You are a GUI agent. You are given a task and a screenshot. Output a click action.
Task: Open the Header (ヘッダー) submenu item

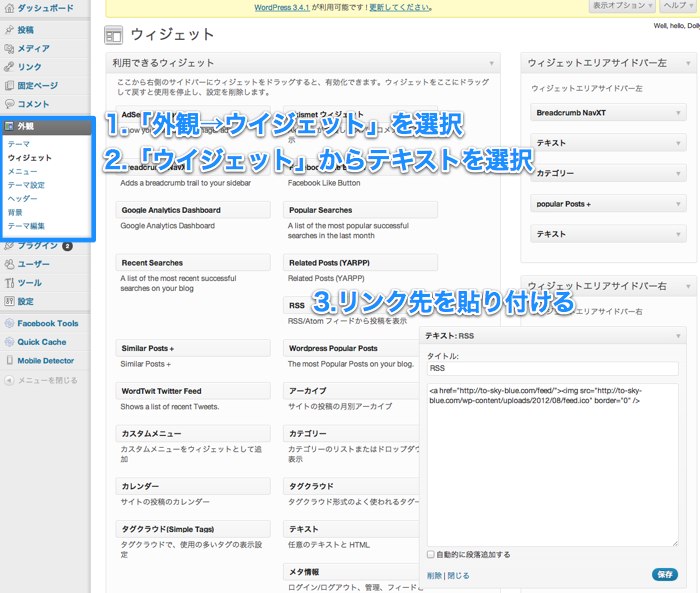(x=22, y=199)
